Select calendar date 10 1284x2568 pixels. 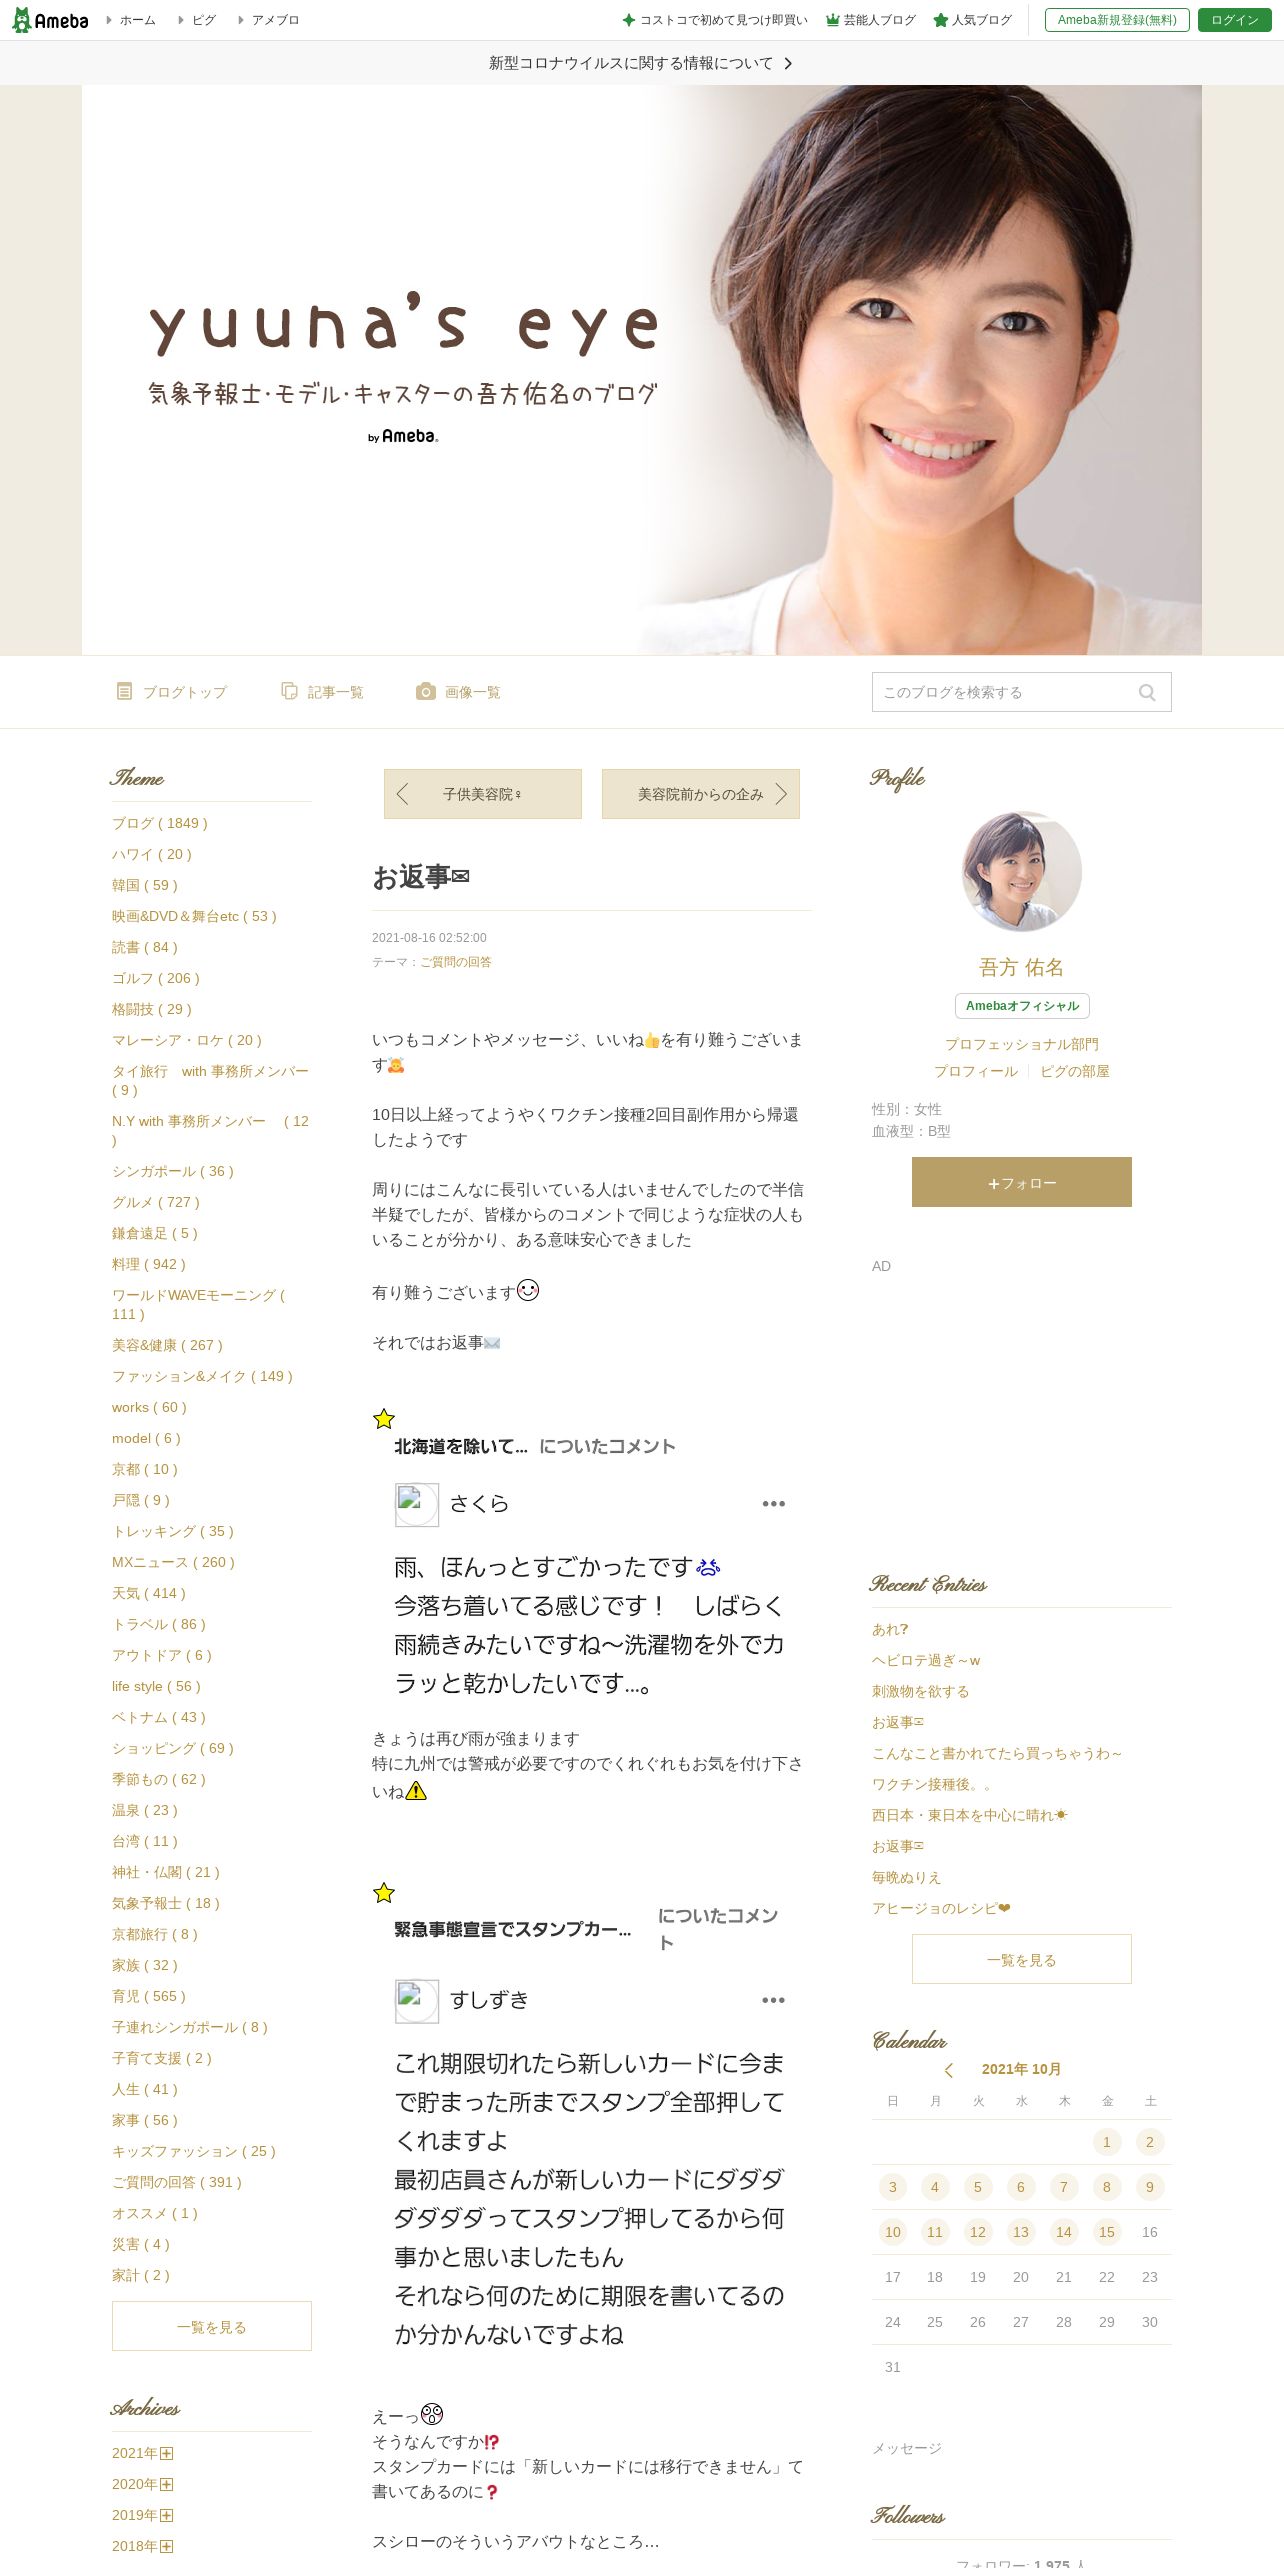[x=893, y=2232]
